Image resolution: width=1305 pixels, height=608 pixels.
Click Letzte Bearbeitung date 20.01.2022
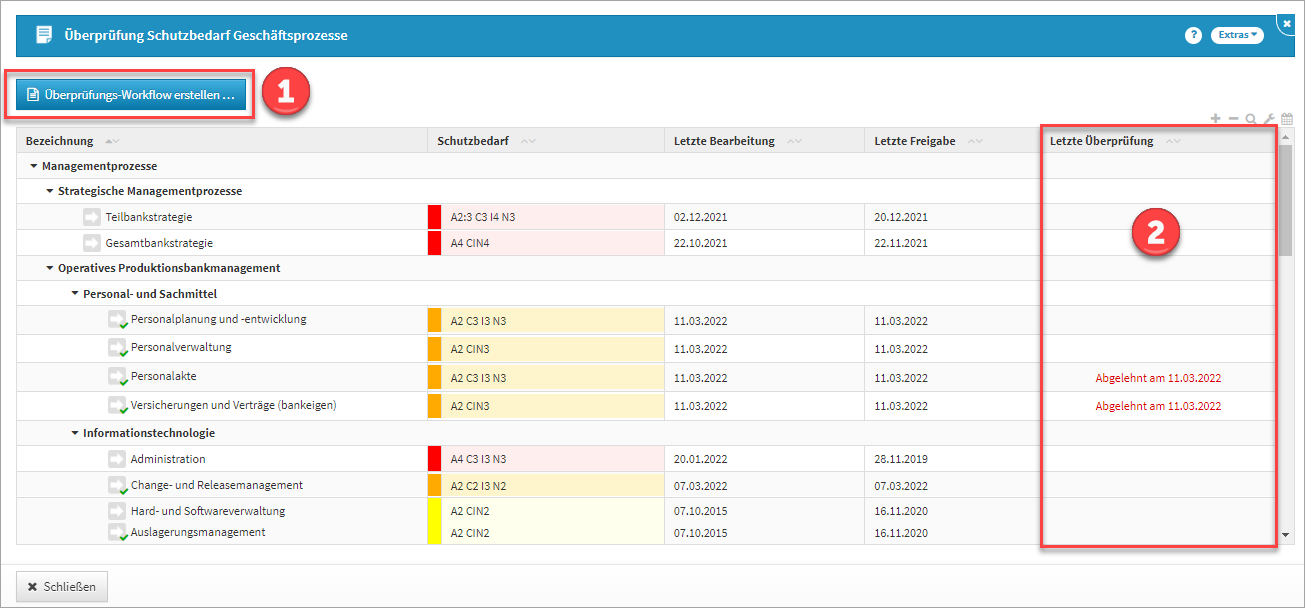701,459
